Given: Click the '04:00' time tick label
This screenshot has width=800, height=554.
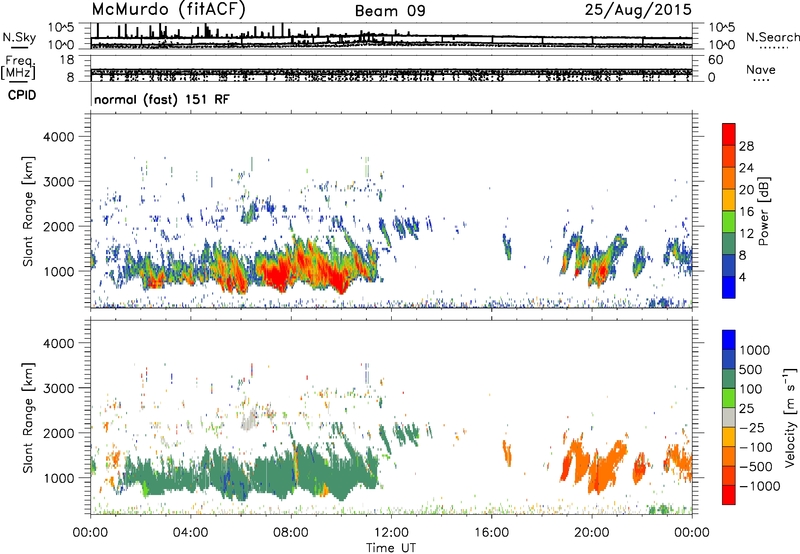Looking at the screenshot, I should (x=190, y=533).
